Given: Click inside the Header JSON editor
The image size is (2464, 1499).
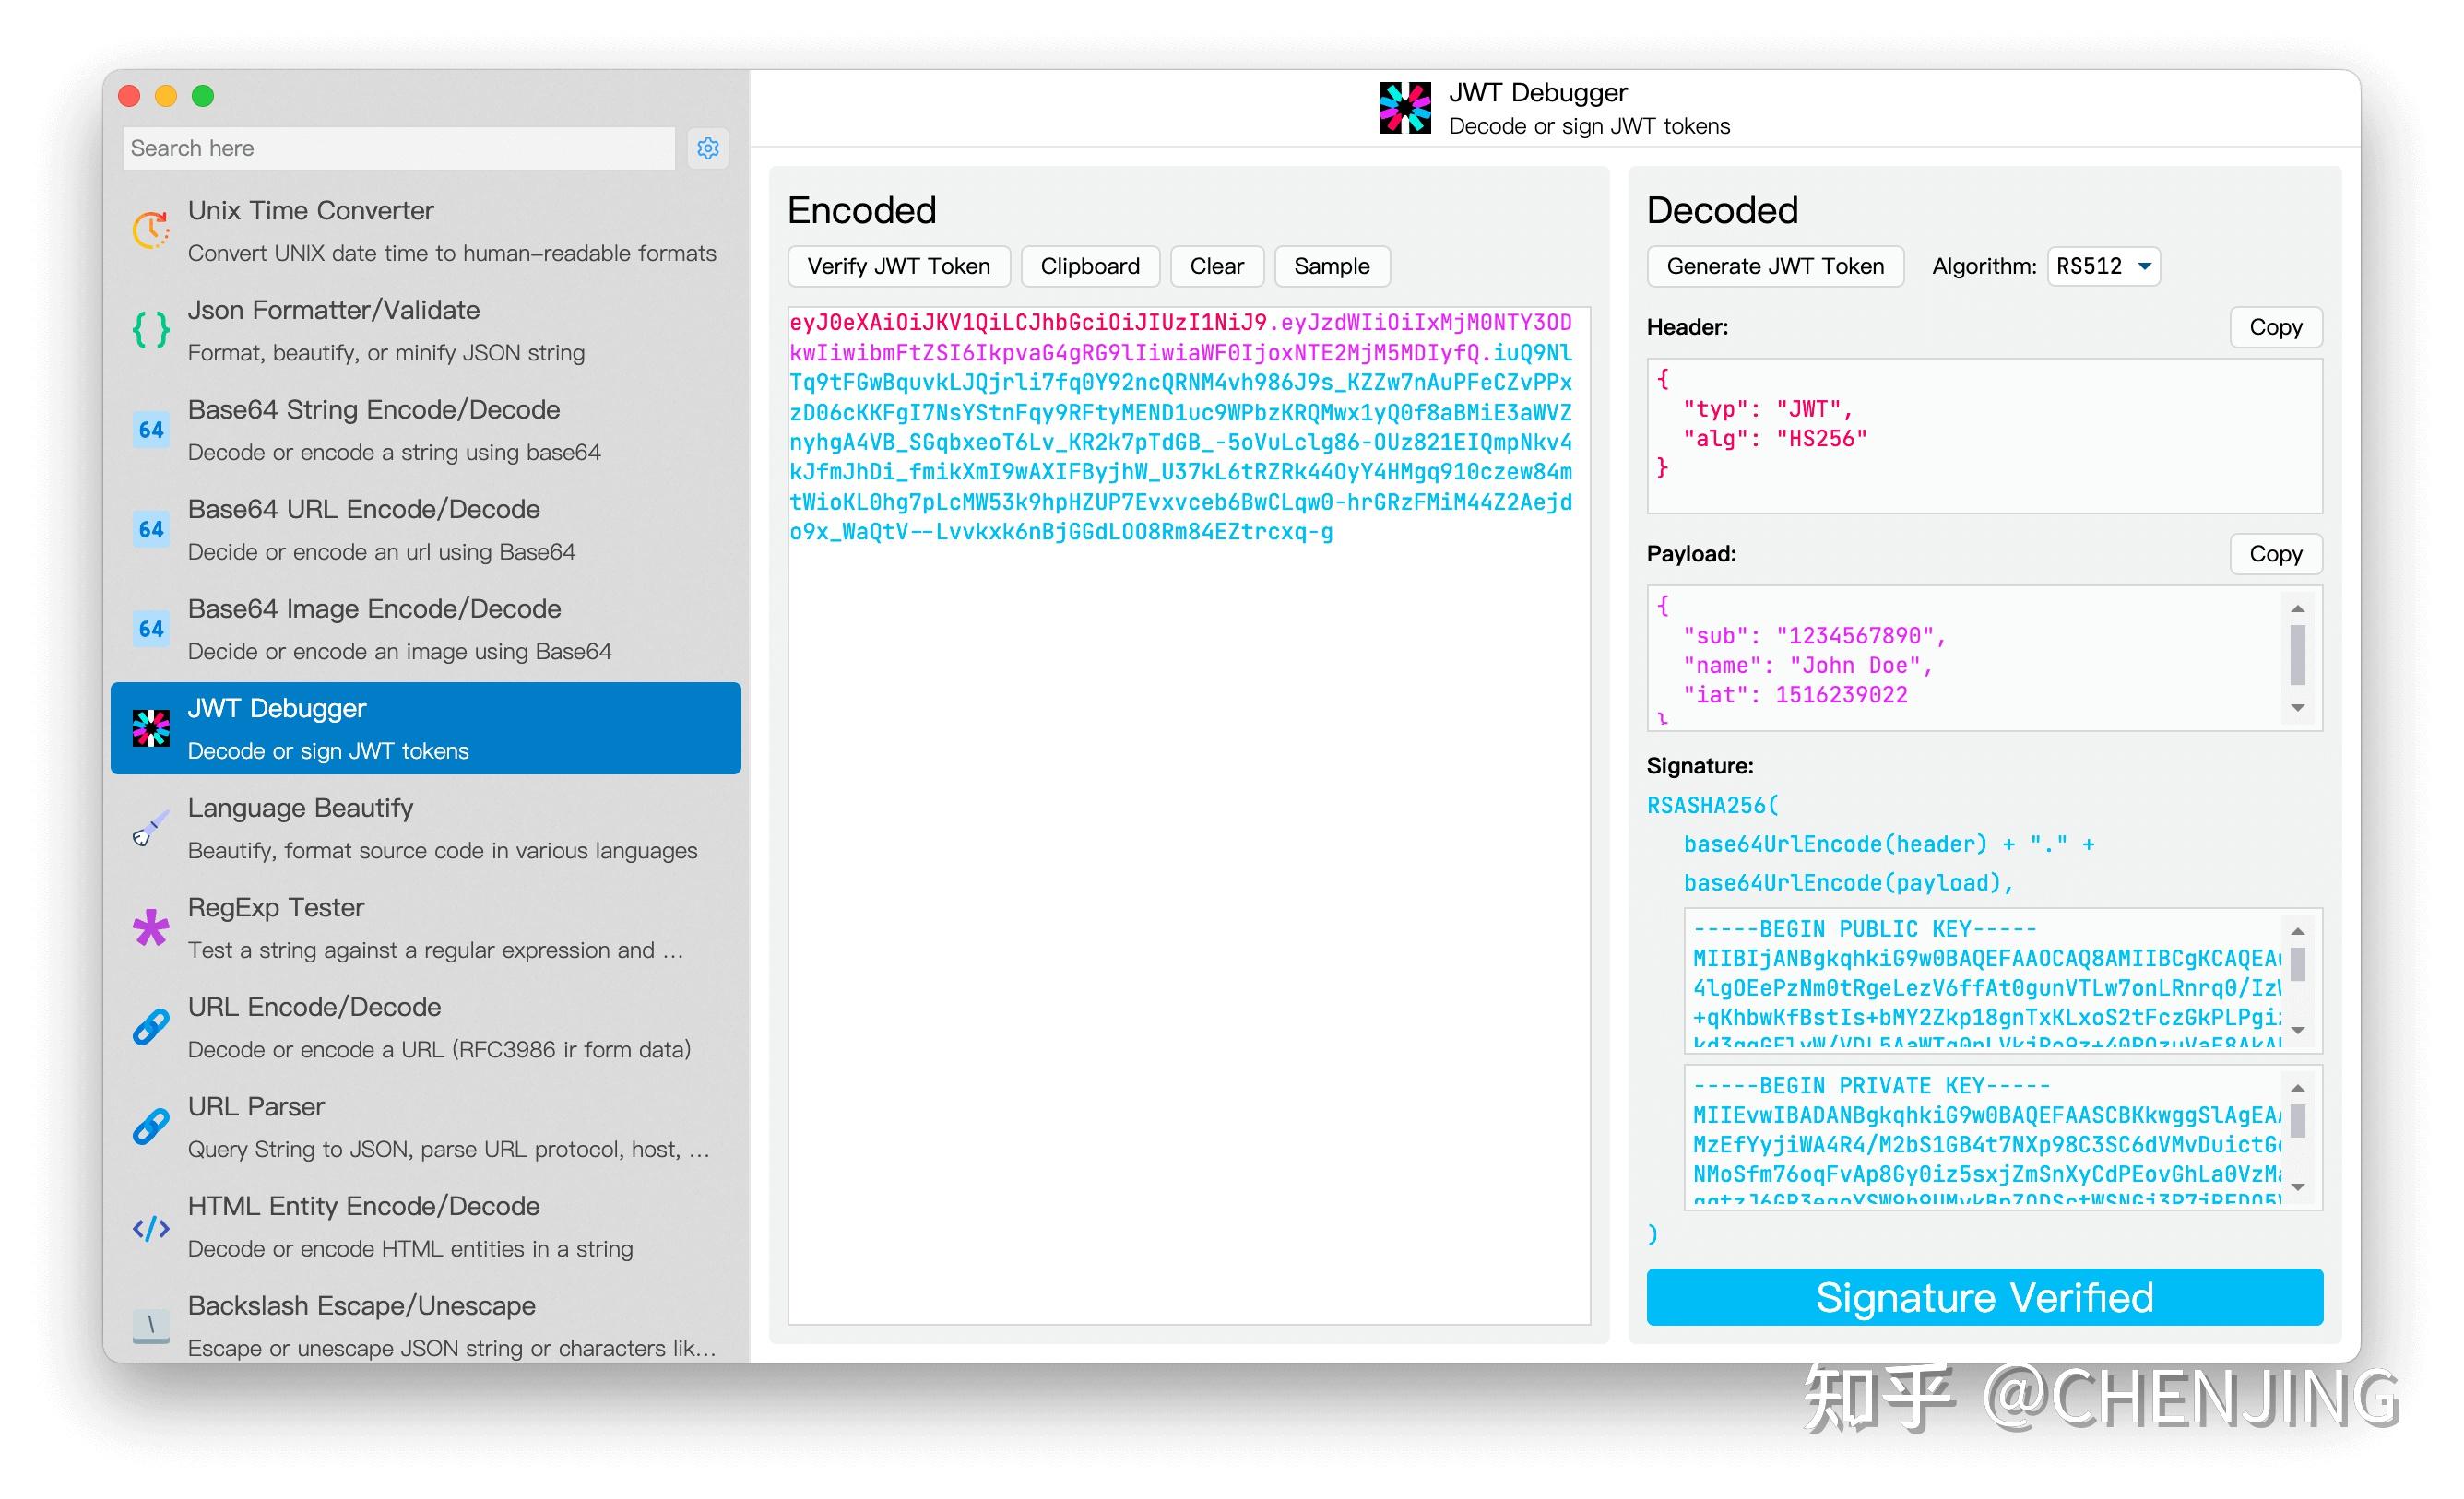Looking at the screenshot, I should pos(1984,436).
